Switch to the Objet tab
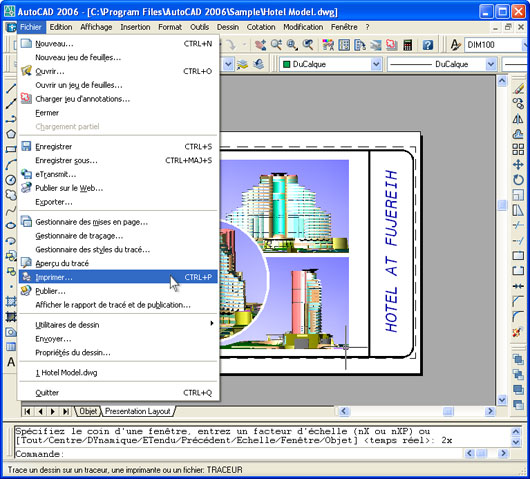This screenshot has width=530, height=479. tap(88, 411)
